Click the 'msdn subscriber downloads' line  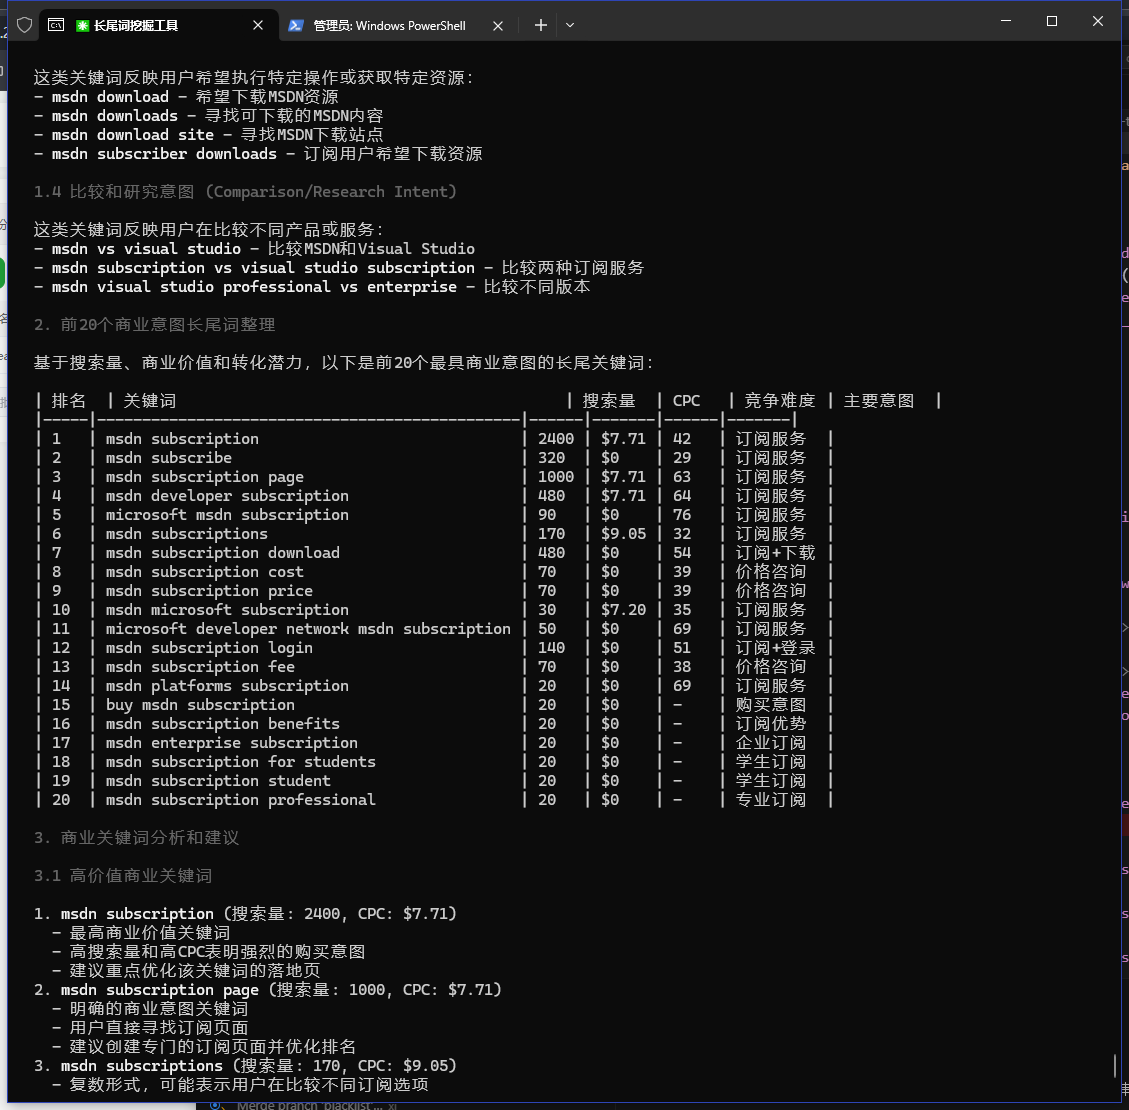click(258, 154)
